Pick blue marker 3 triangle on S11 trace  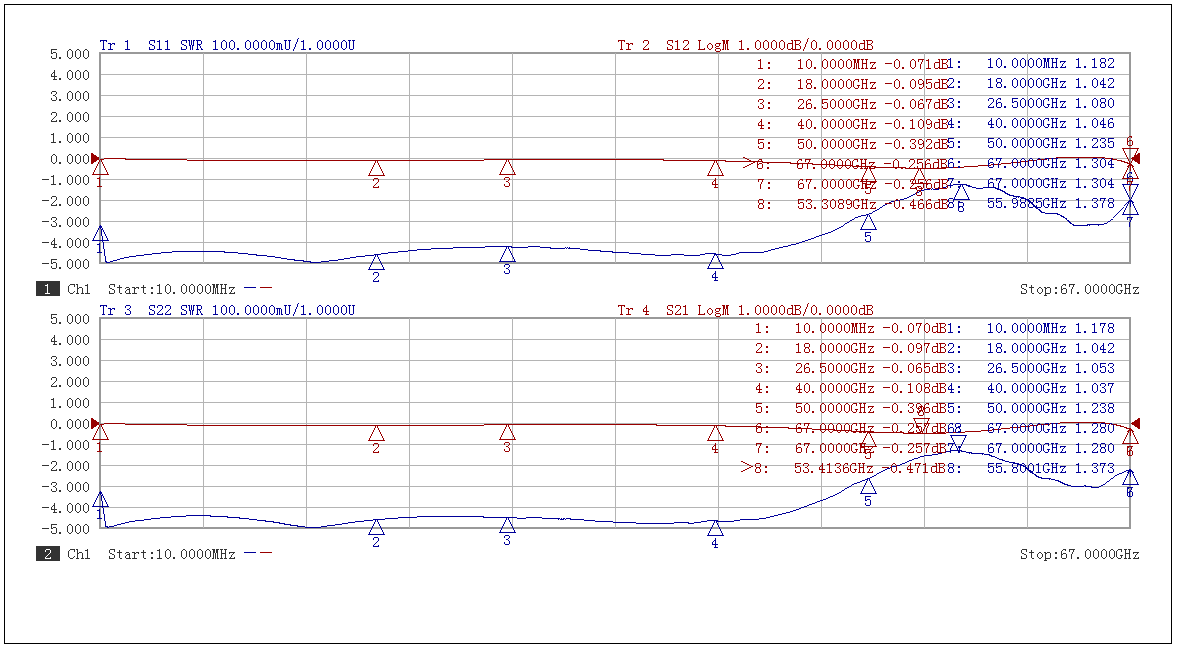click(x=507, y=254)
